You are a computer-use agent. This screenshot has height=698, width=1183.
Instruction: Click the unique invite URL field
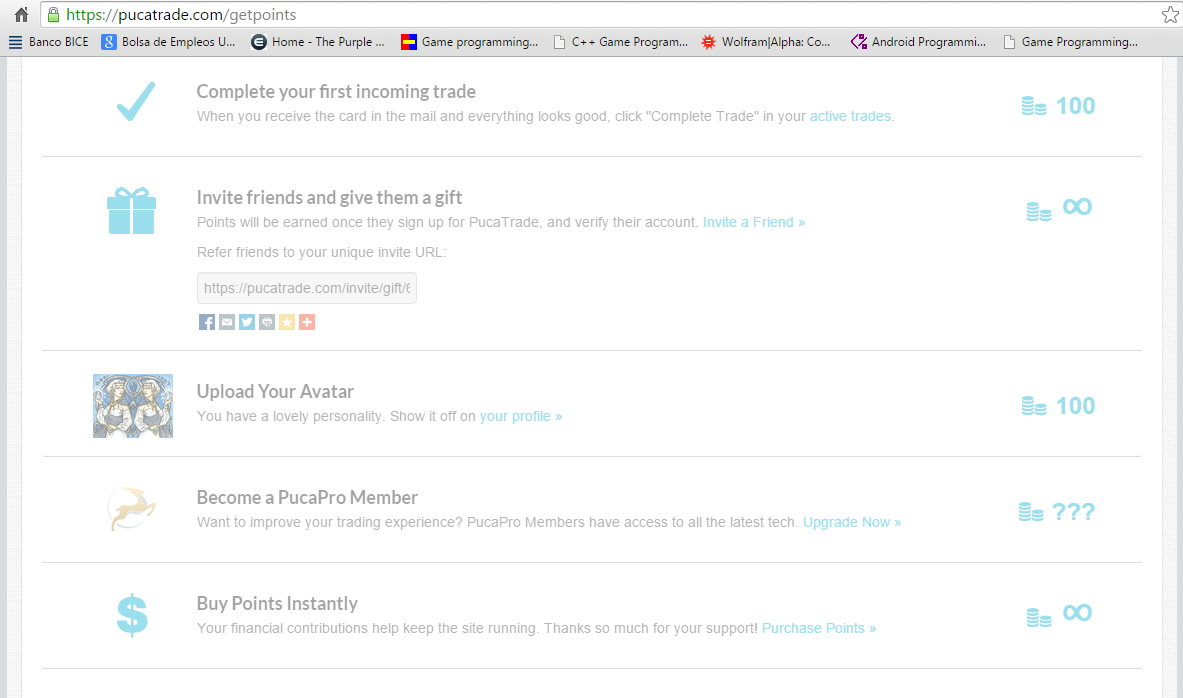pos(307,288)
